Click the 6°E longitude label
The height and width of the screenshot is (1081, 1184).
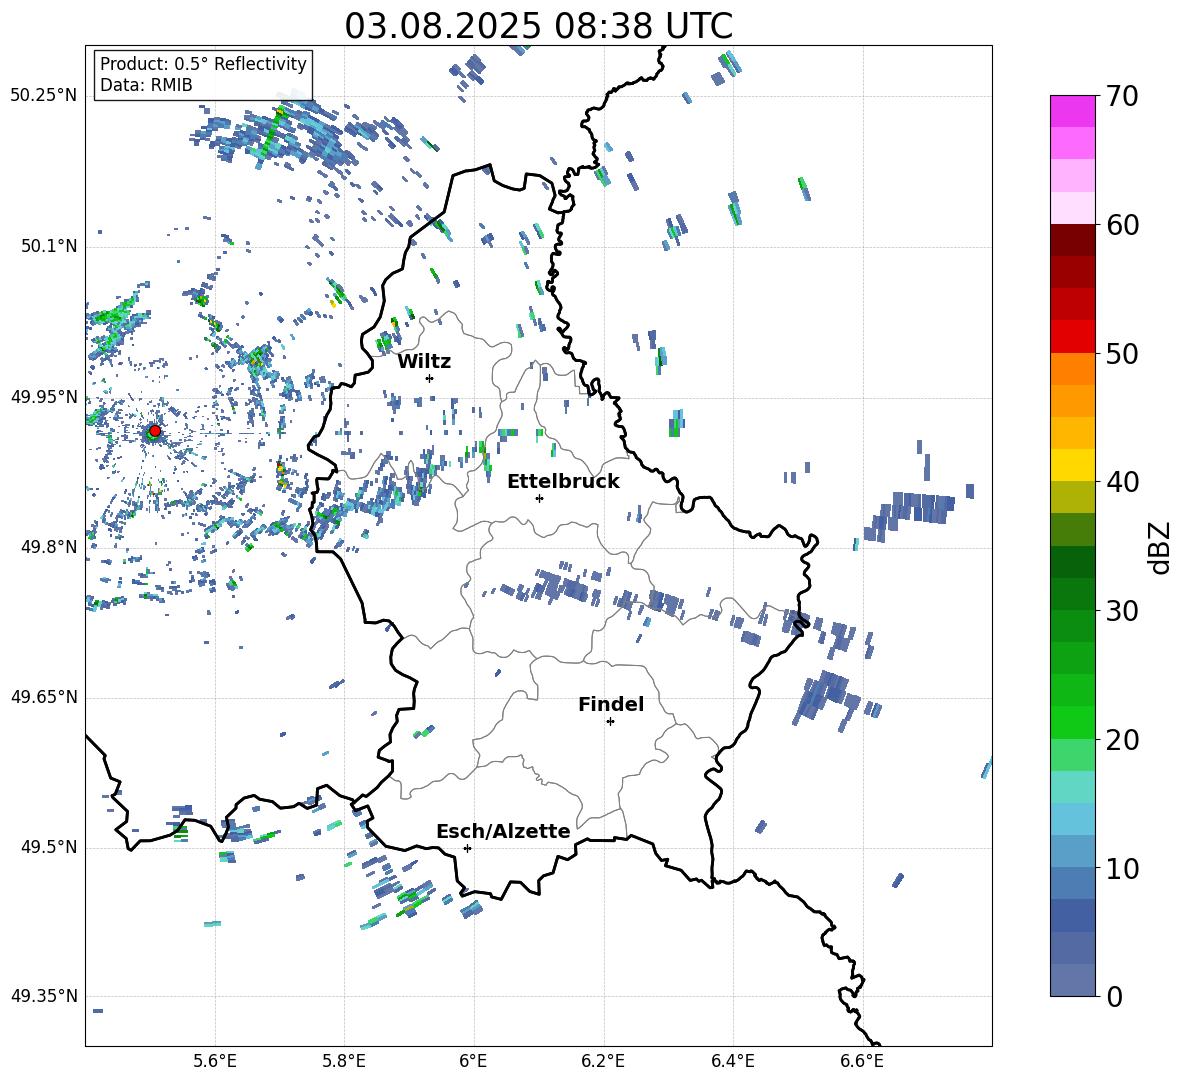(473, 1061)
